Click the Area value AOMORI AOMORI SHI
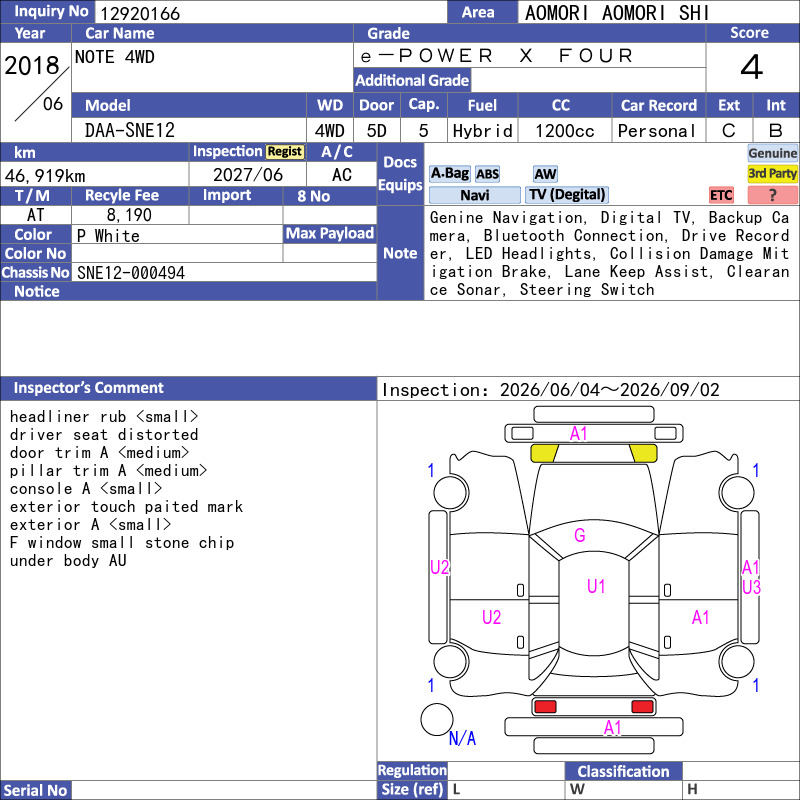This screenshot has height=800, width=800. point(617,13)
